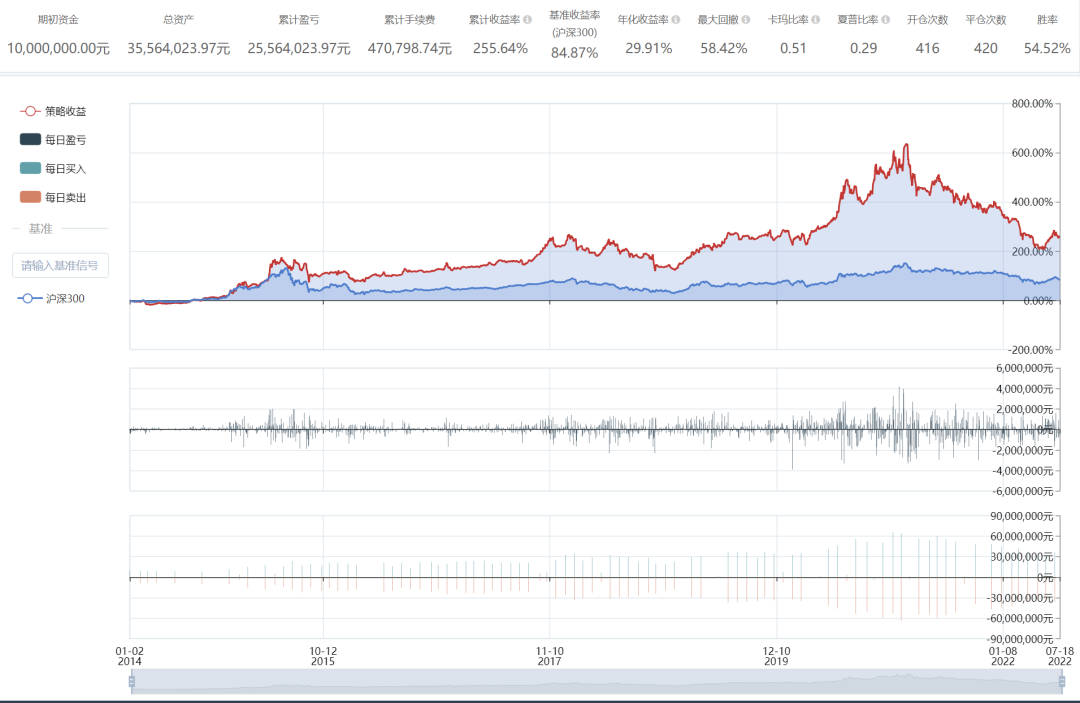Screen dimensions: 1080x703
Task: Click the 12-10 2019 x-axis date label
Action: point(776,656)
